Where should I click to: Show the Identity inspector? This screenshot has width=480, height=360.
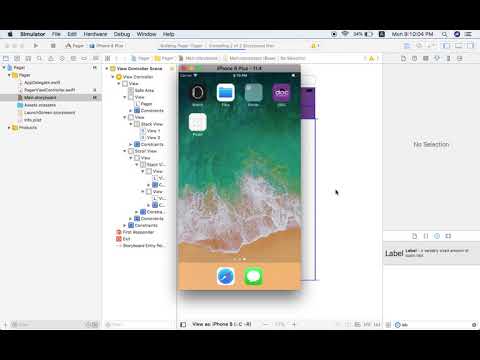click(426, 58)
